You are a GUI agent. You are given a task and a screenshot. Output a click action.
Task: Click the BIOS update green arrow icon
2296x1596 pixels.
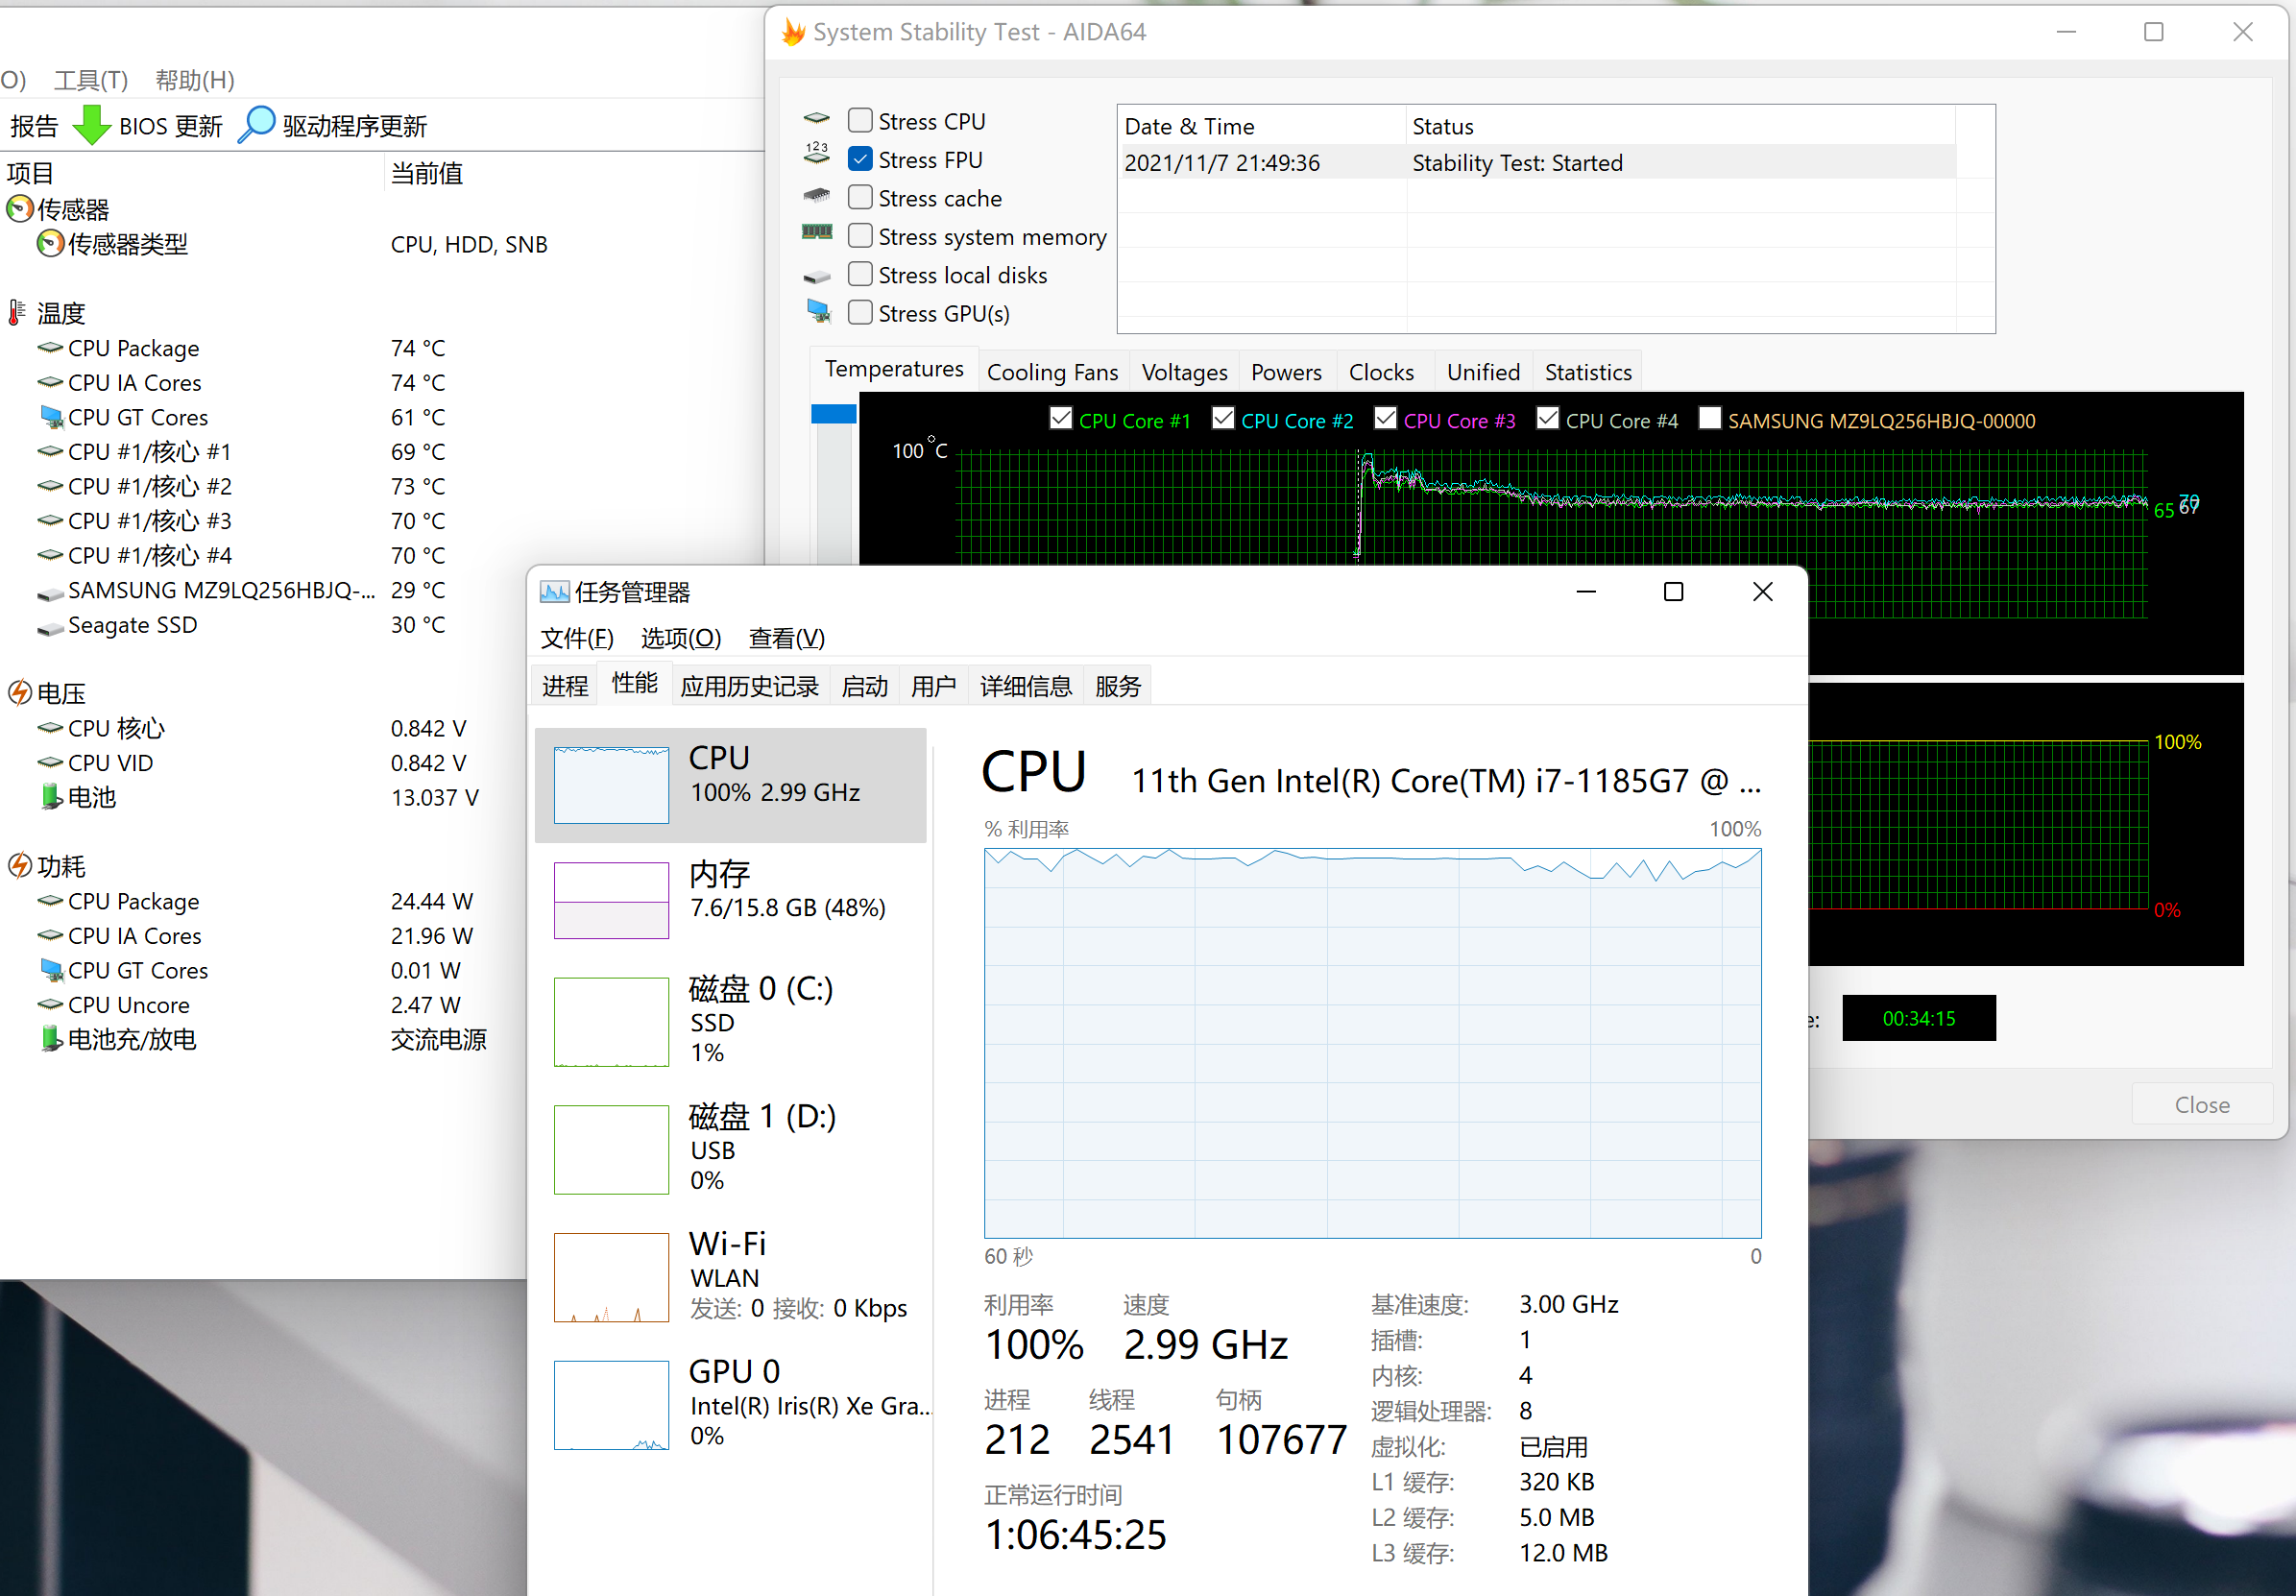pos(92,125)
